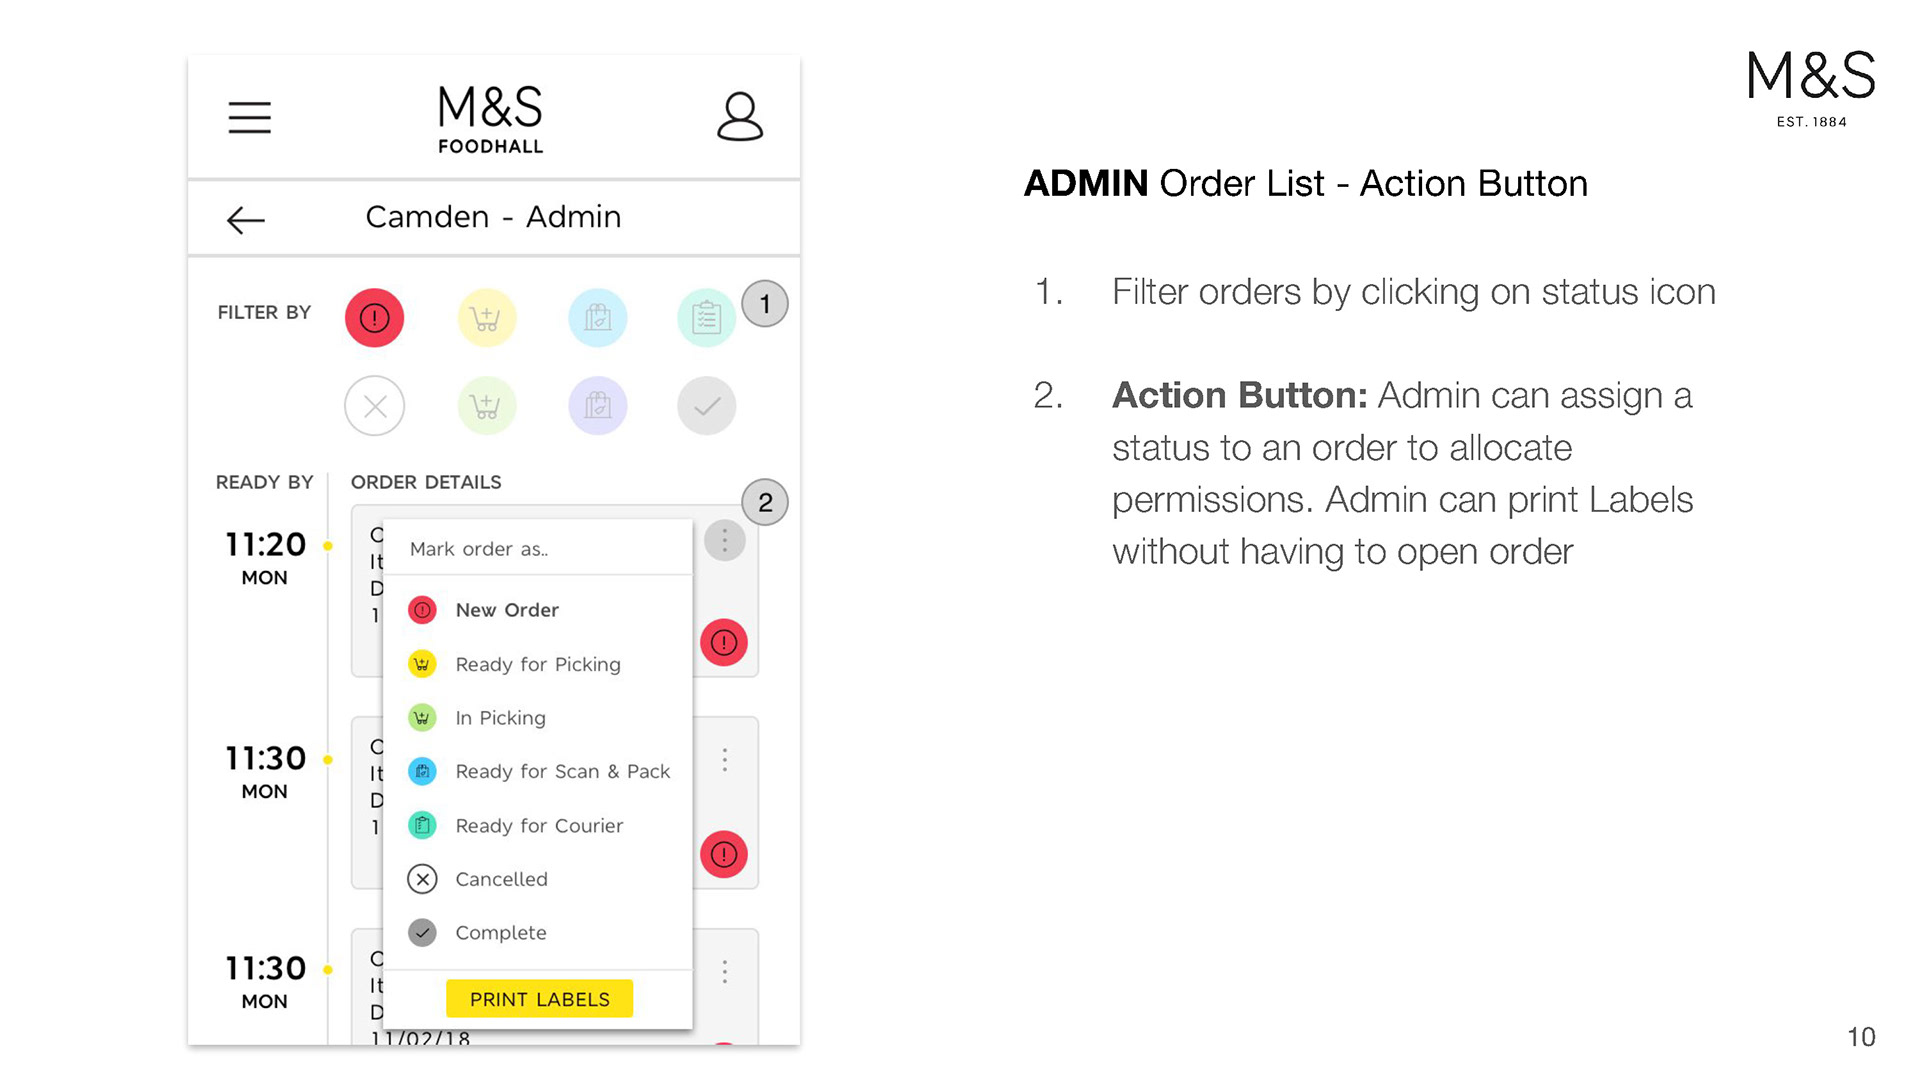Click the ORDER DETAILS column header
1920x1080 pixels.
point(426,482)
